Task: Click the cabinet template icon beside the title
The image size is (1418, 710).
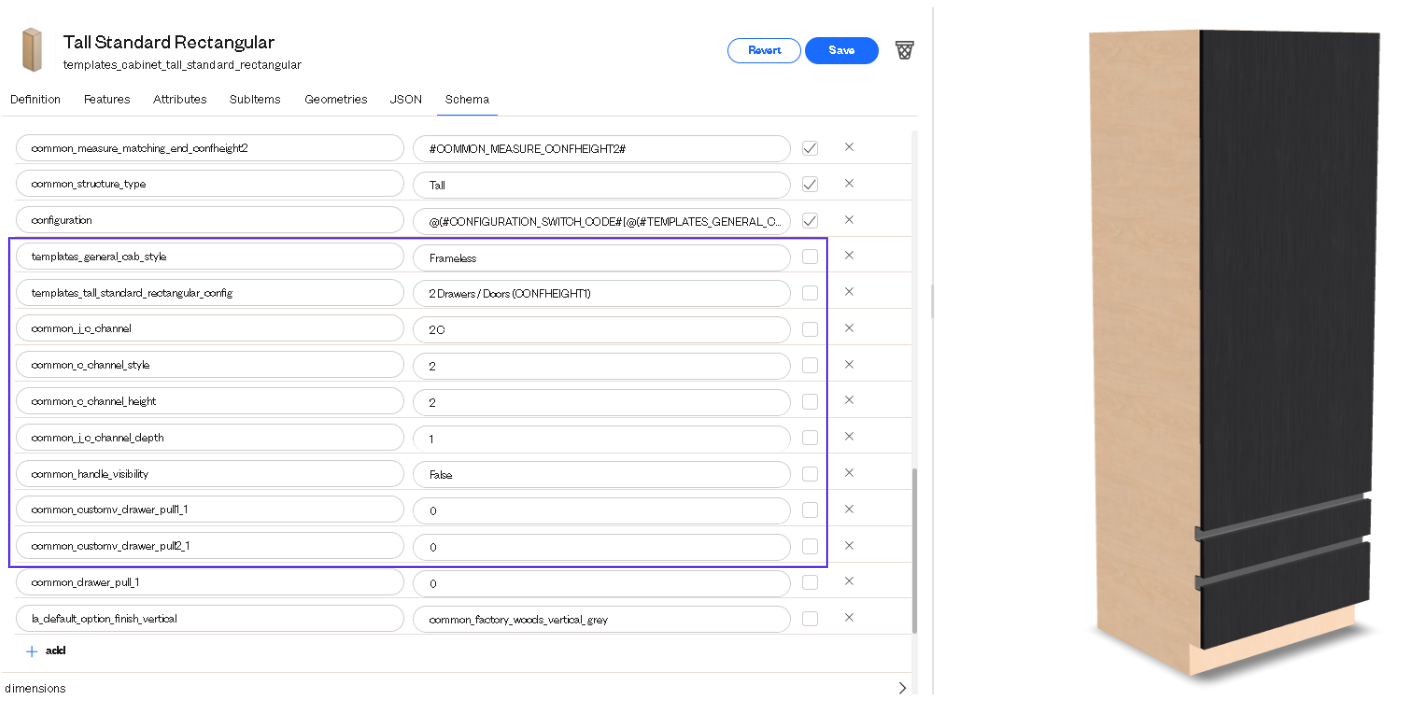Action: [x=32, y=51]
